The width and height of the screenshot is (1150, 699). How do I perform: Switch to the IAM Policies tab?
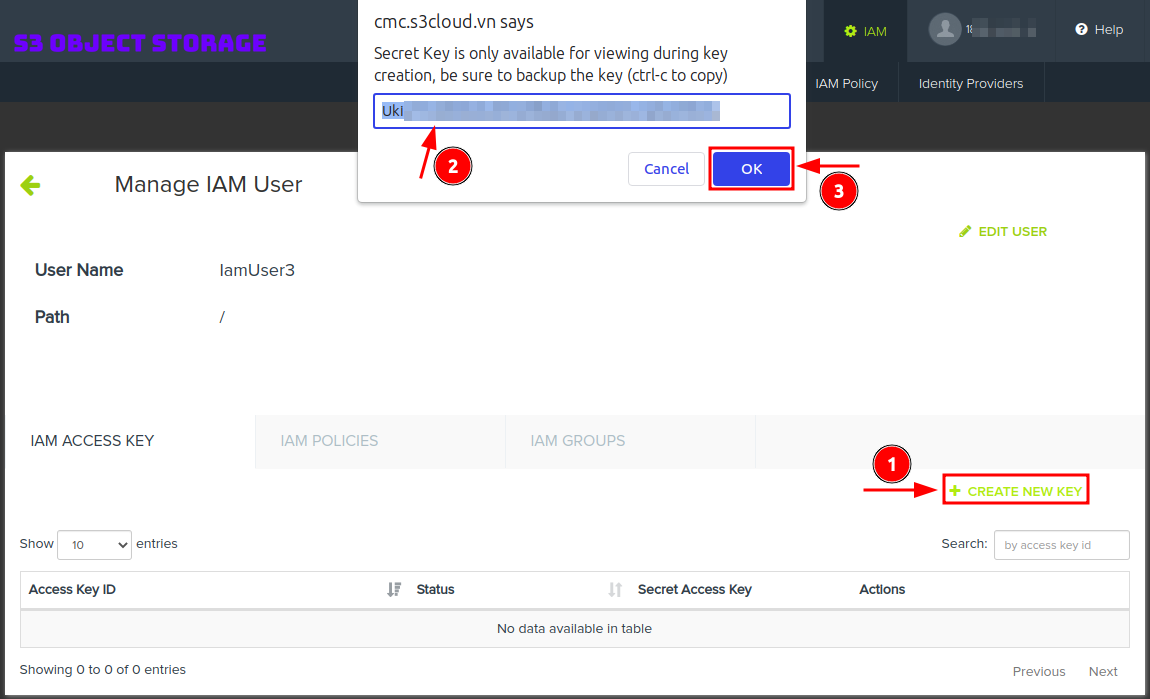[329, 441]
